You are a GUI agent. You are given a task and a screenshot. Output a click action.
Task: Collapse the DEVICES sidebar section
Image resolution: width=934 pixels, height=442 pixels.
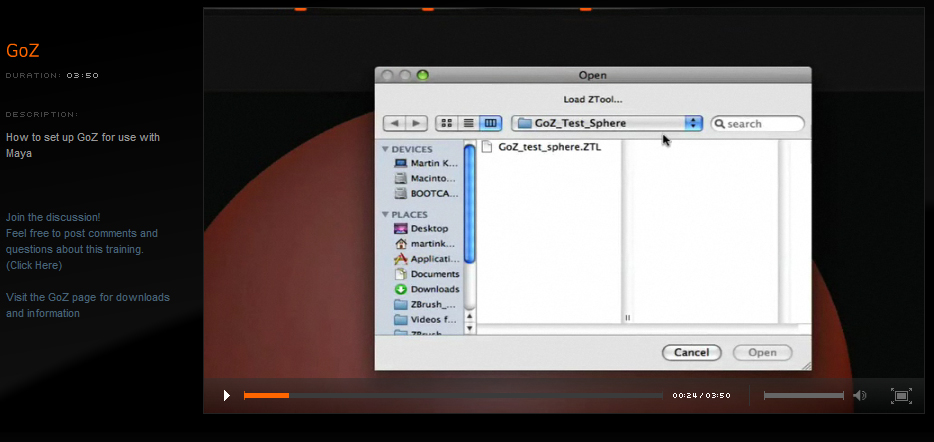pyautogui.click(x=385, y=150)
